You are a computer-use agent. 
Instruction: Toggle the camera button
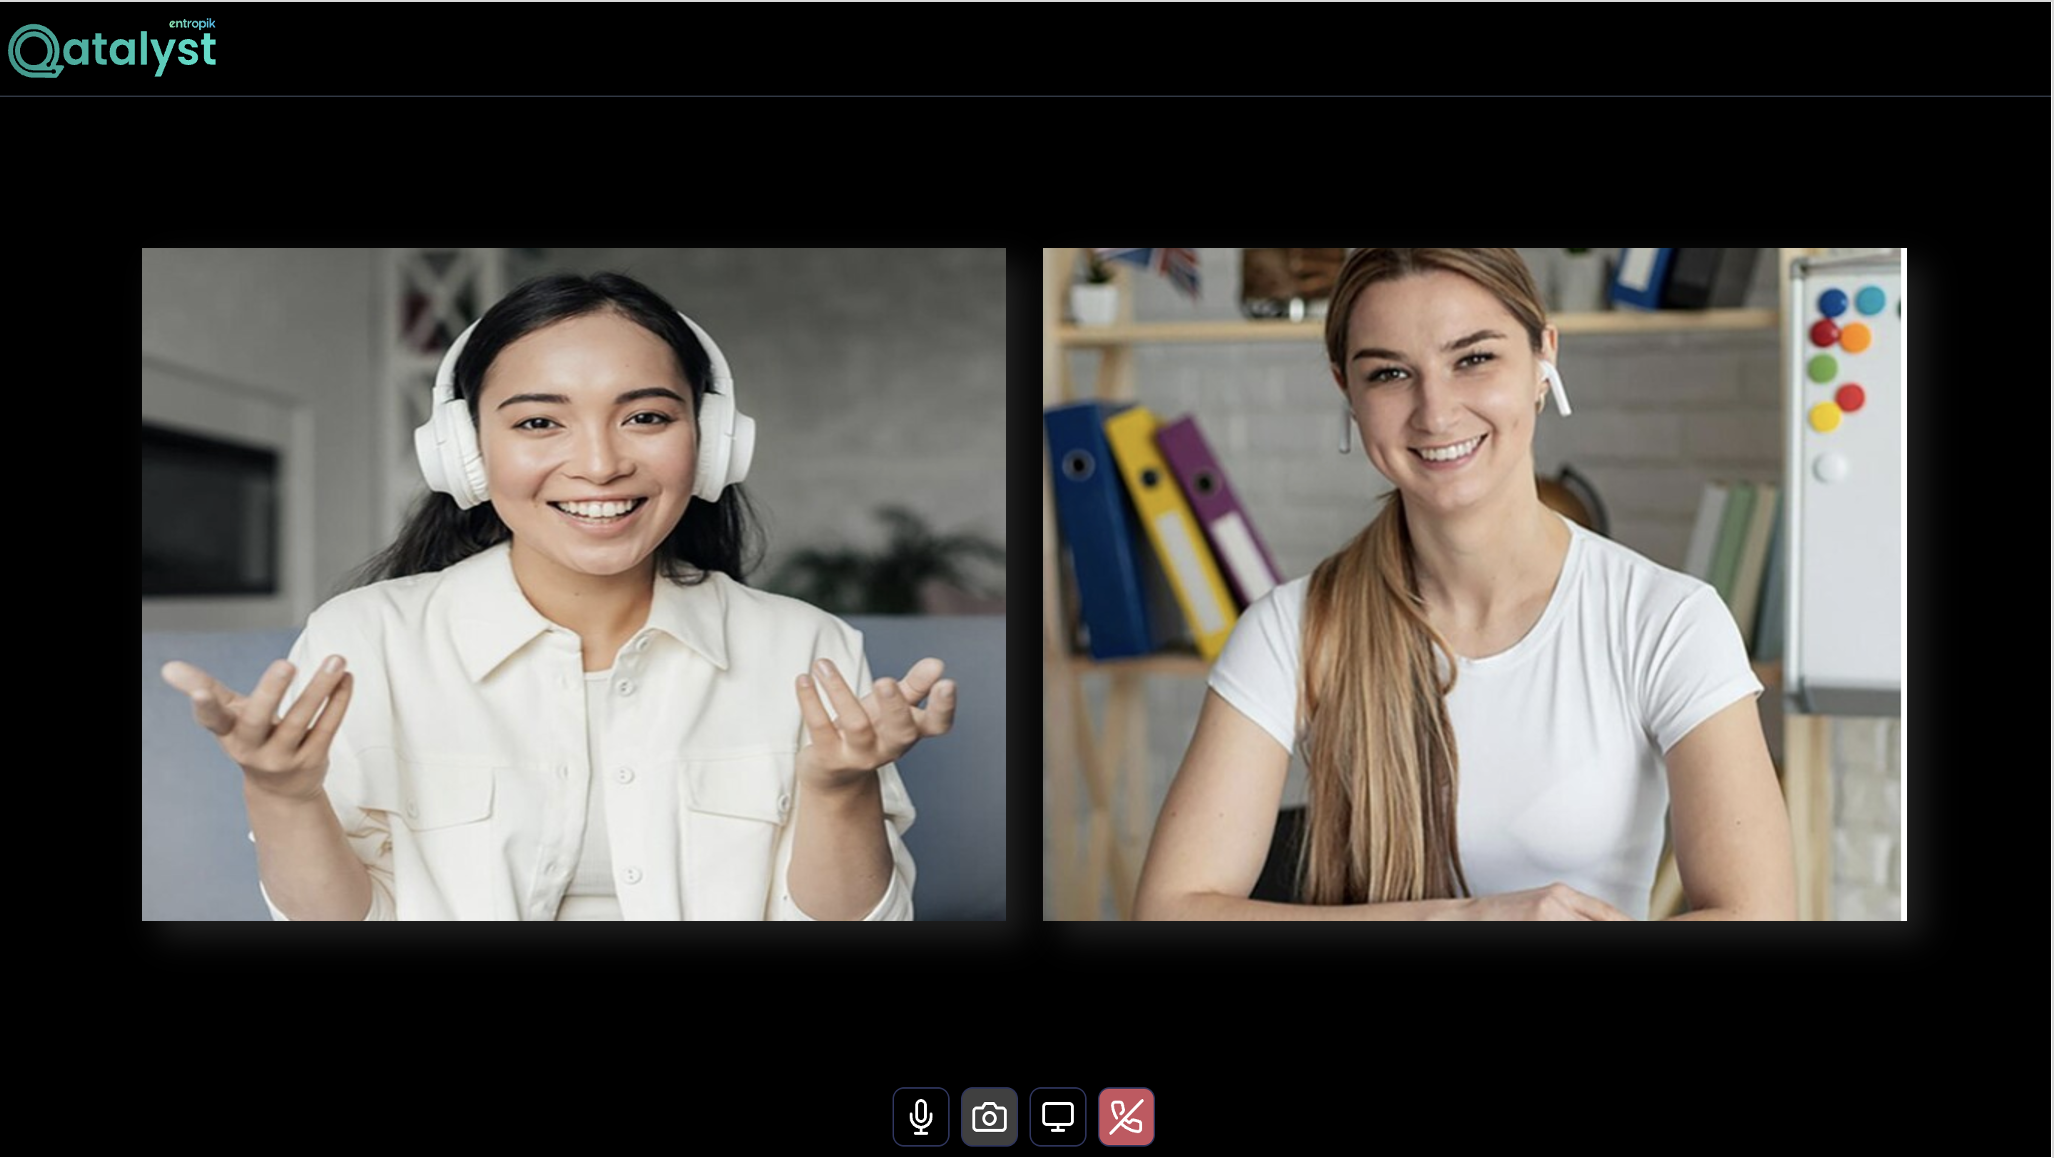tap(989, 1116)
